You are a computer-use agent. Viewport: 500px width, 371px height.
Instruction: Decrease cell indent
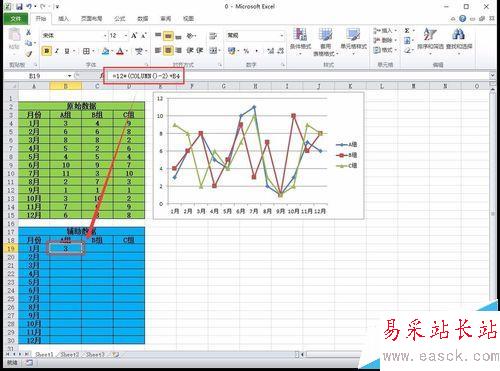tap(190, 51)
